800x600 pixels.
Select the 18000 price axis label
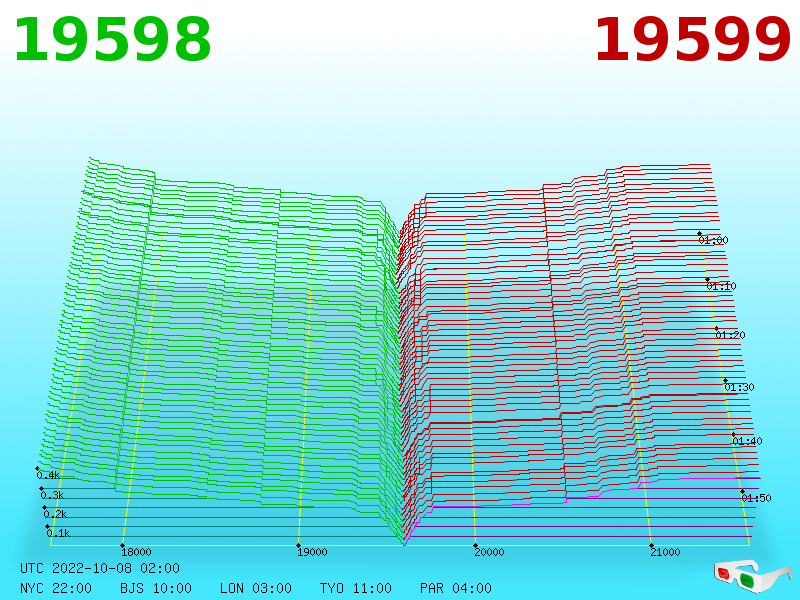click(136, 552)
